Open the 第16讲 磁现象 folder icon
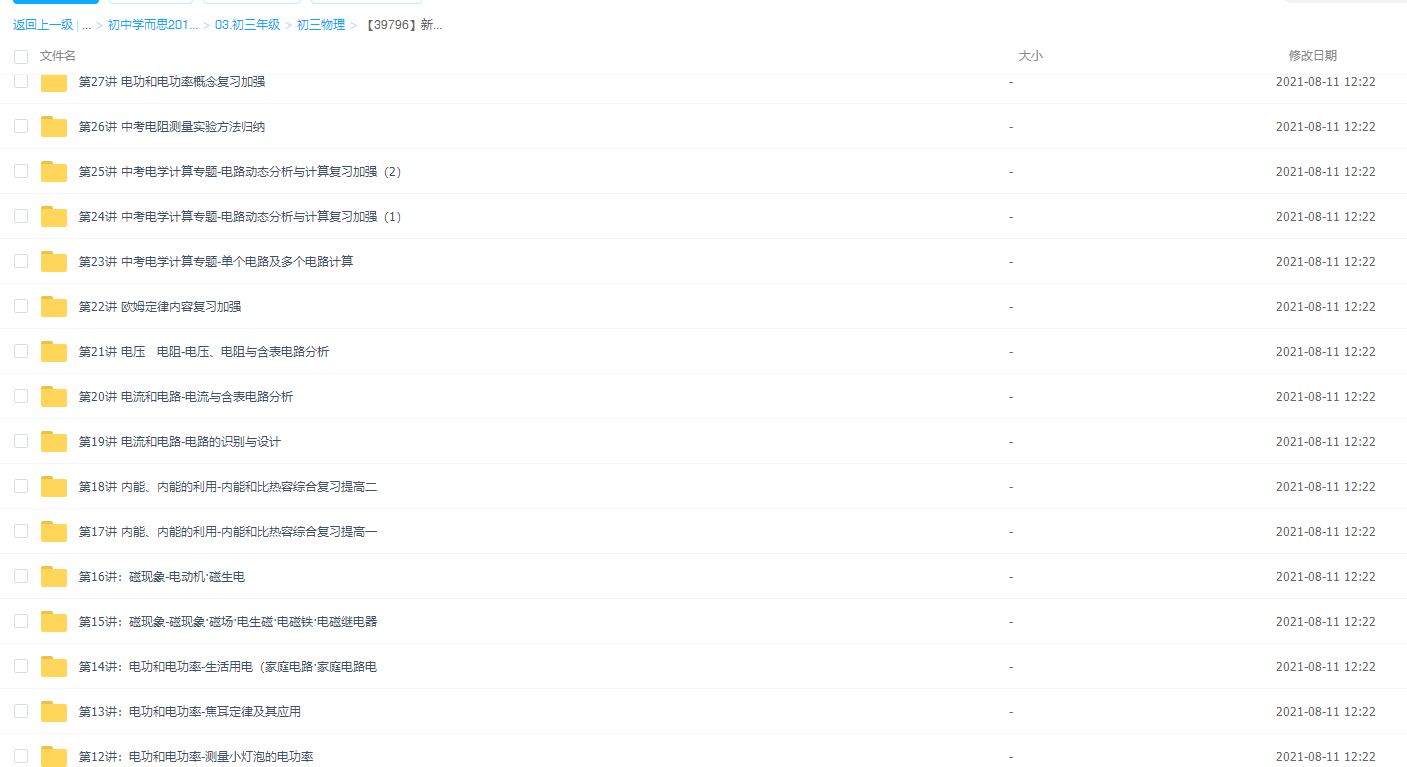 coord(53,577)
